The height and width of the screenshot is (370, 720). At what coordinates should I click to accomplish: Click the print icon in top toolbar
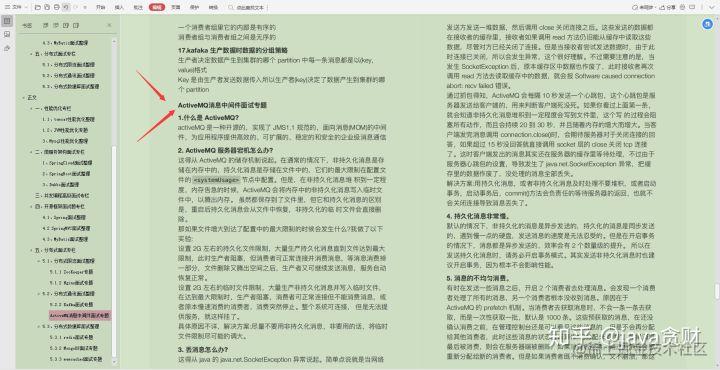(x=56, y=7)
